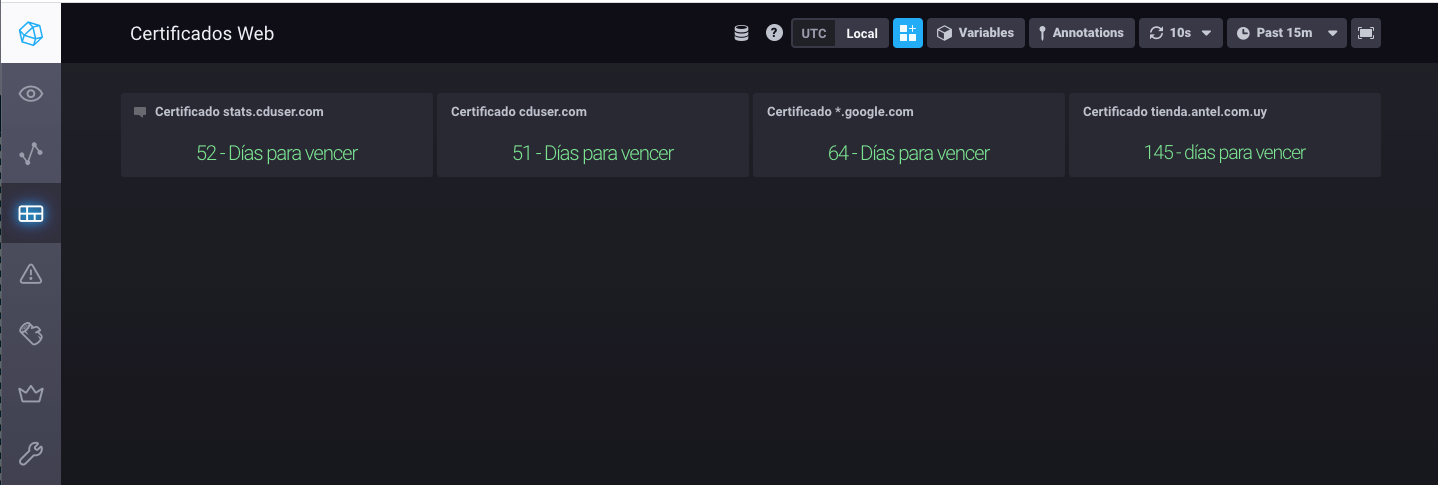1438x485 pixels.
Task: Click the Certificado stats.cduser.com cell title
Action: tap(239, 112)
